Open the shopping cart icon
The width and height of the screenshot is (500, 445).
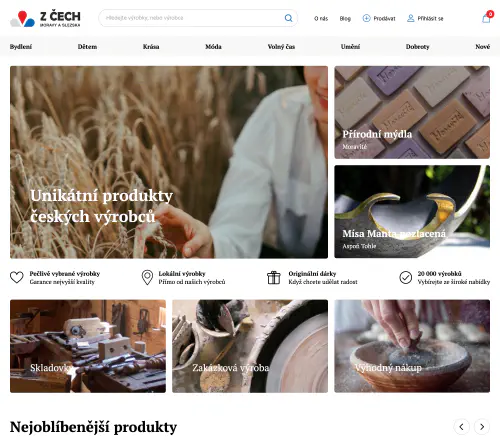tap(486, 18)
